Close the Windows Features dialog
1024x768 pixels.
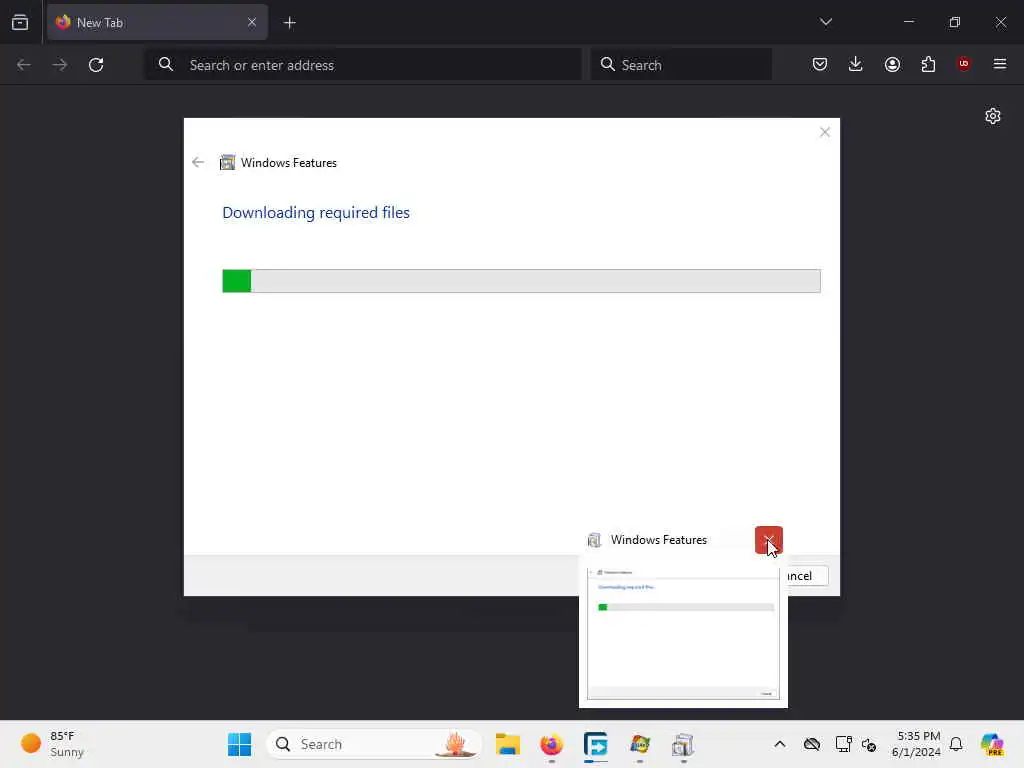click(x=825, y=133)
